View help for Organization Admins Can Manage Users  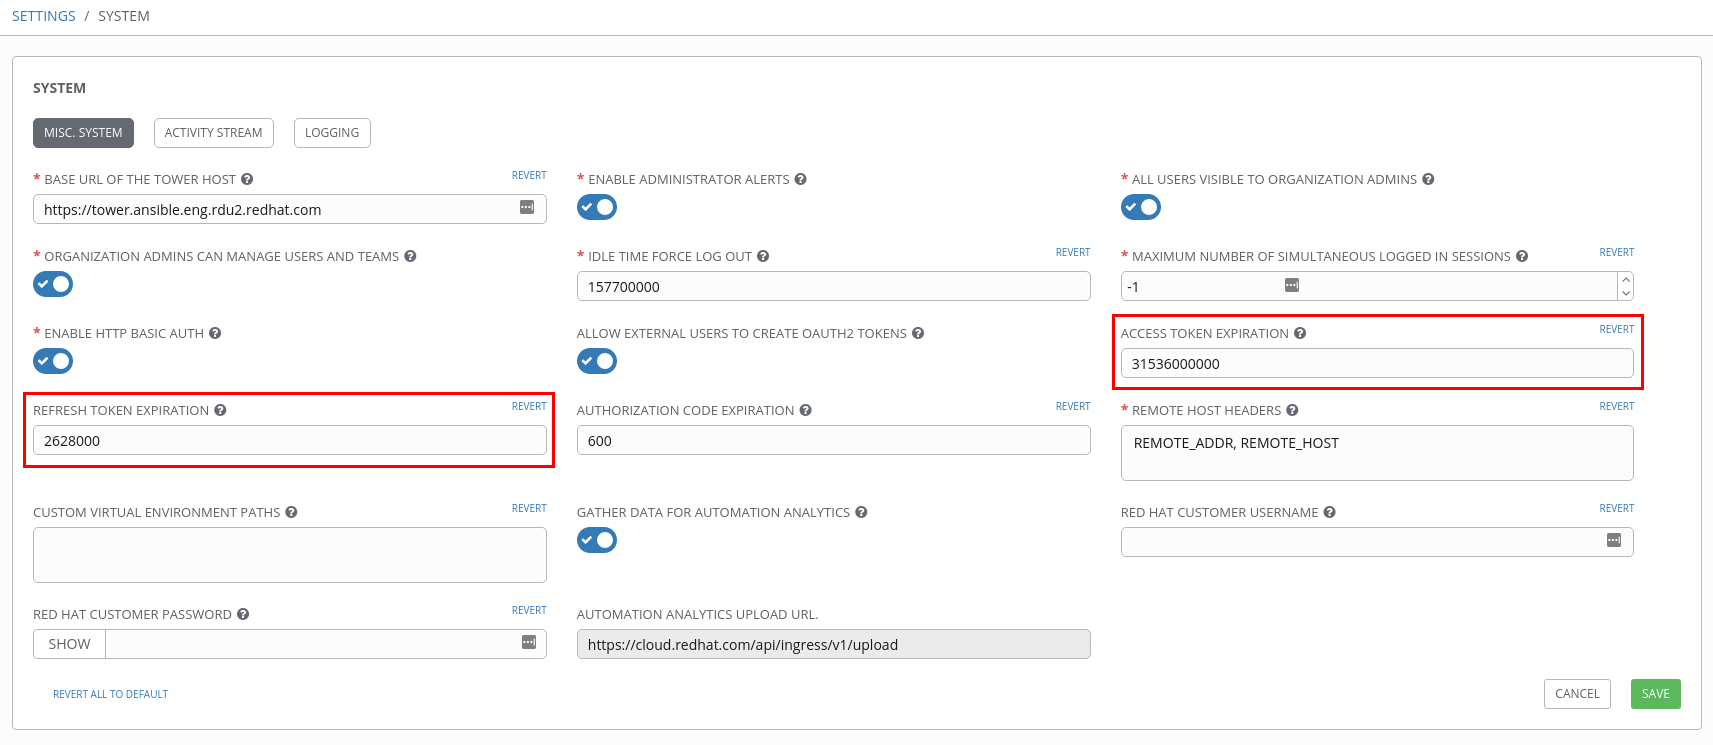(x=410, y=257)
